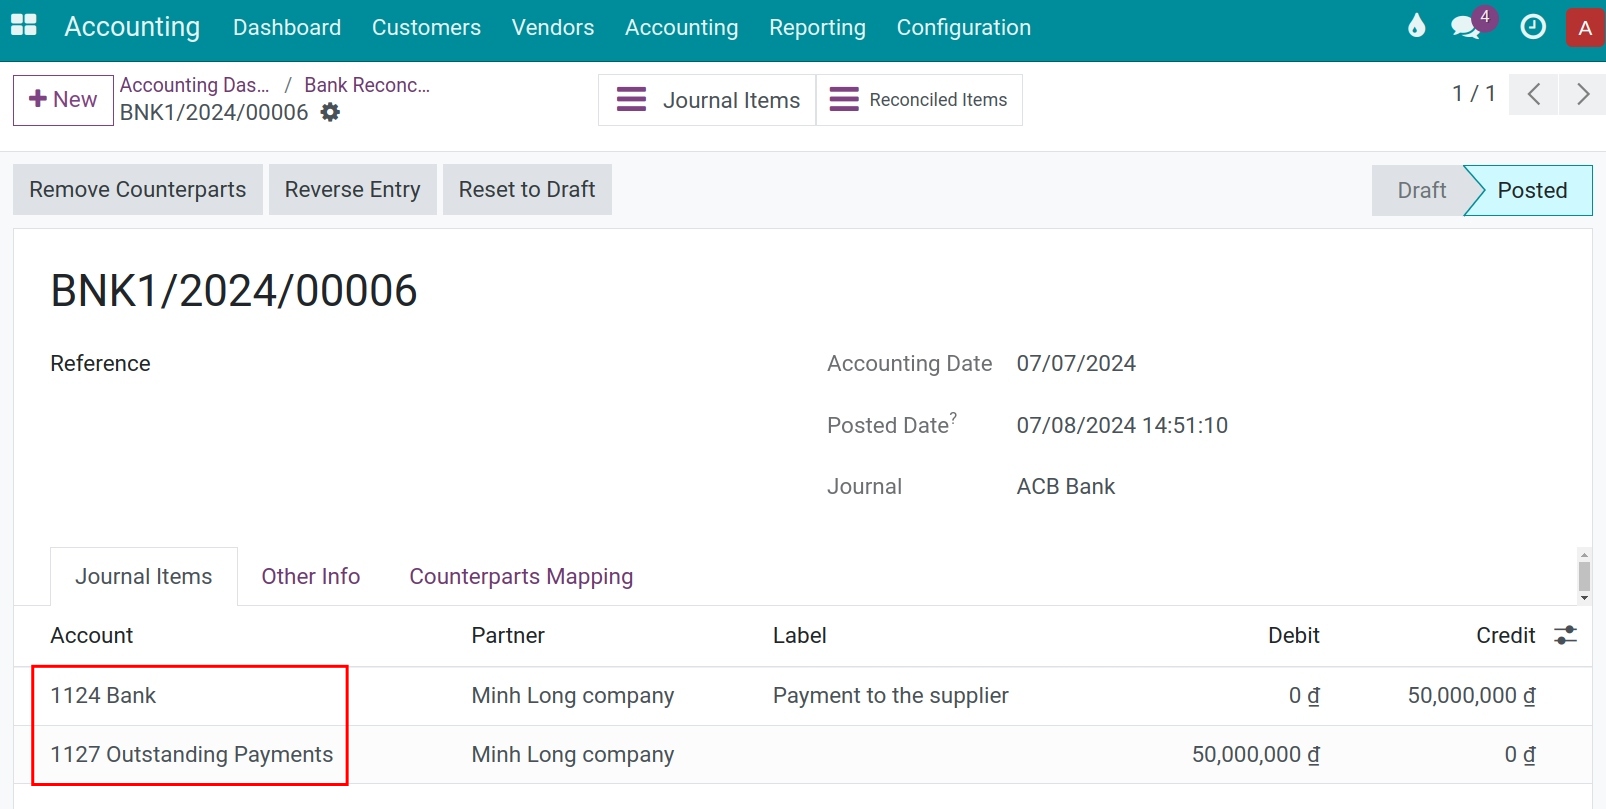1606x809 pixels.
Task: Open the conversations messages icon
Action: 1466,27
